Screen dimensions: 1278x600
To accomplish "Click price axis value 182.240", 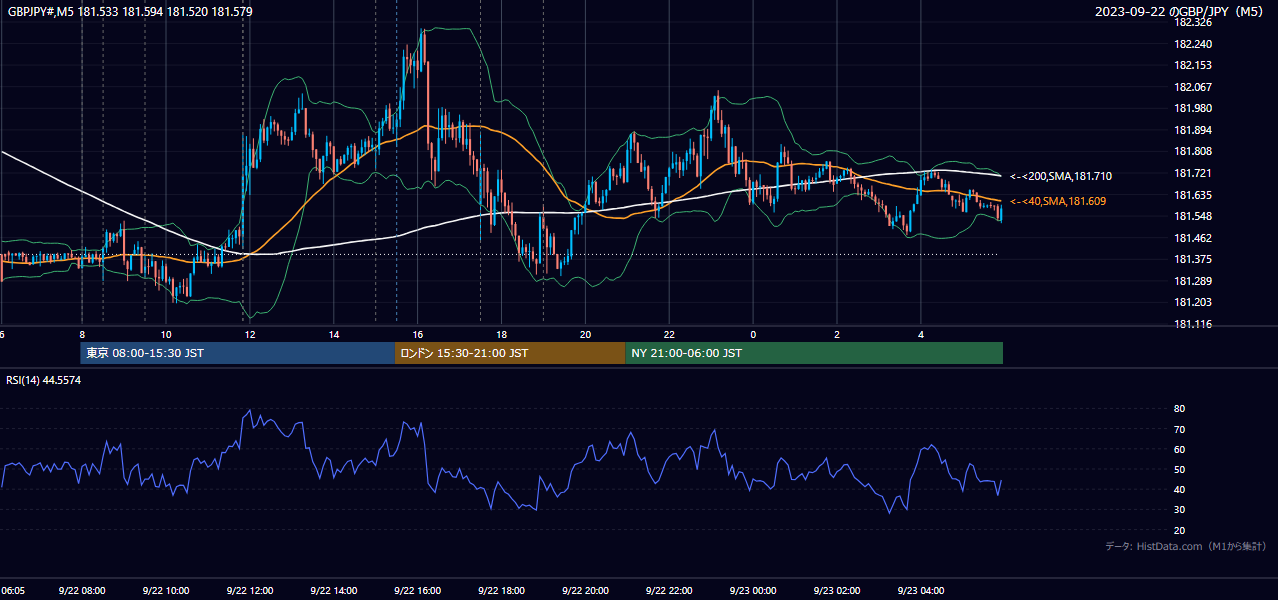I will [1193, 44].
